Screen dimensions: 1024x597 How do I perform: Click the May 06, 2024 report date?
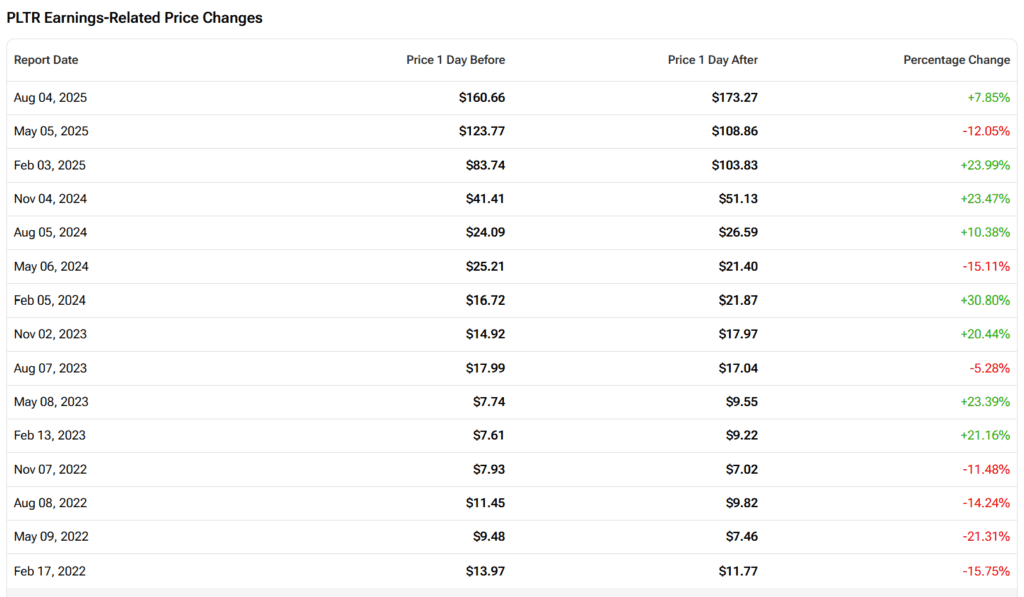pos(51,267)
